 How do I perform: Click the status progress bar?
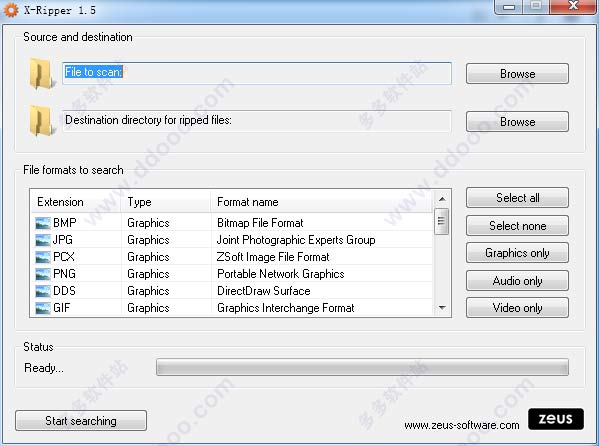pyautogui.click(x=362, y=367)
